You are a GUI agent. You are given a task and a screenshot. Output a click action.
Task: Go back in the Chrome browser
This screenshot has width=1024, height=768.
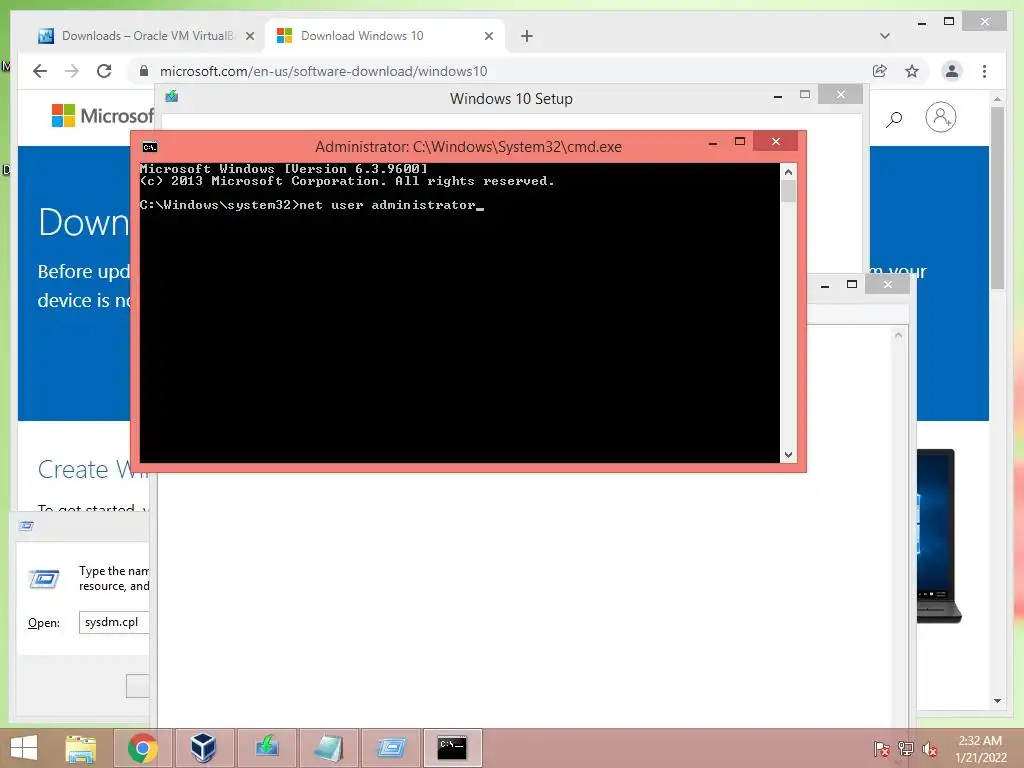point(40,71)
